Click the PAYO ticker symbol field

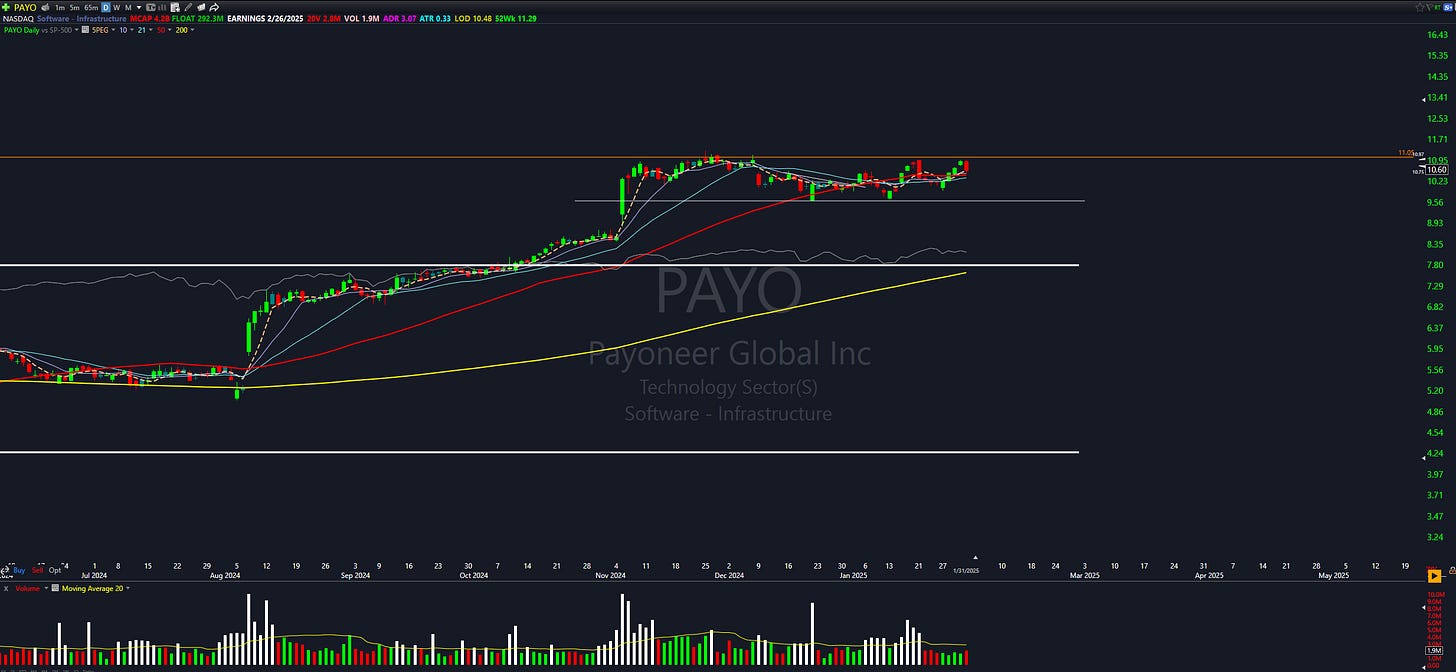(25, 8)
